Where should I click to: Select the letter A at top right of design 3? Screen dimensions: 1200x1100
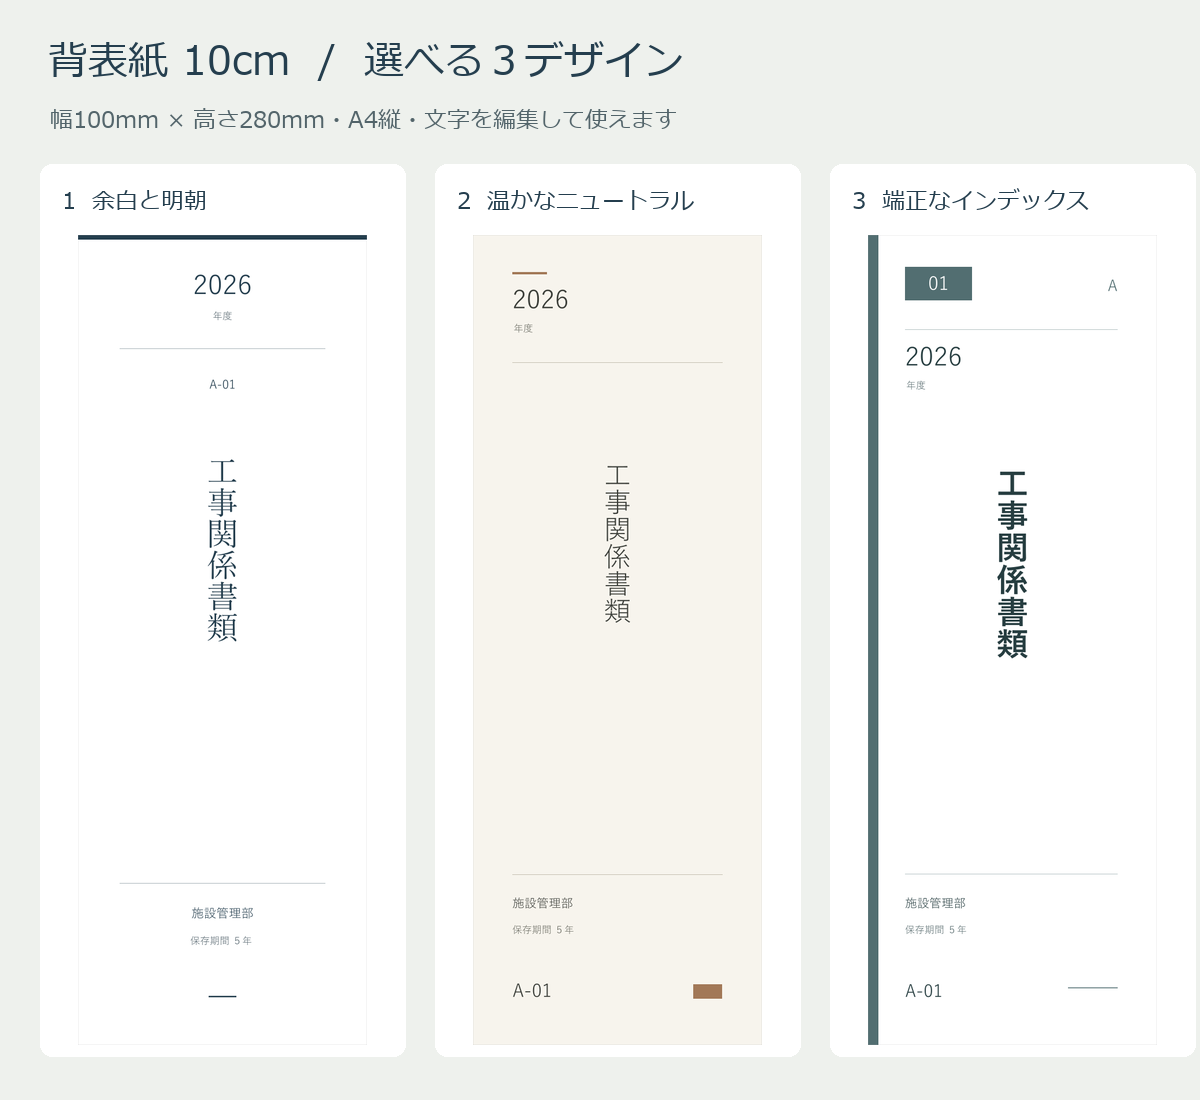(1112, 286)
